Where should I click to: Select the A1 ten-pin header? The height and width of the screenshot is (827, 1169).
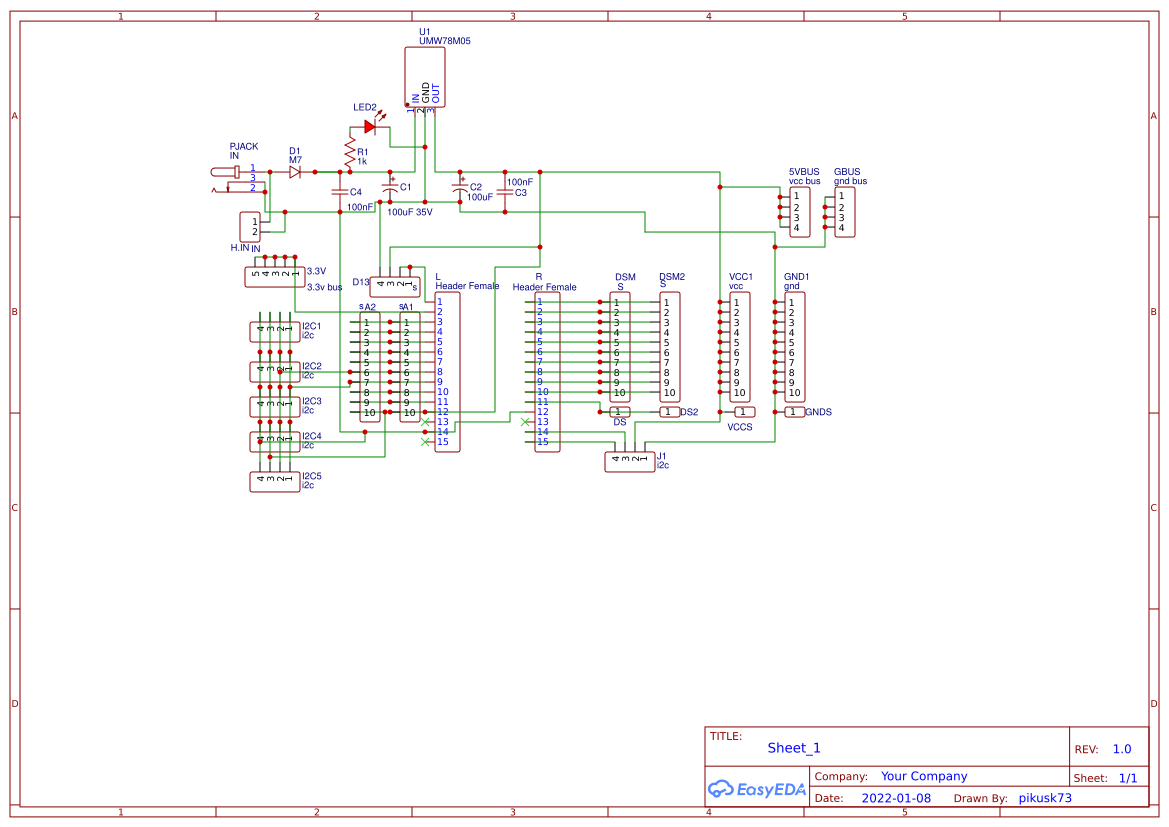click(410, 368)
